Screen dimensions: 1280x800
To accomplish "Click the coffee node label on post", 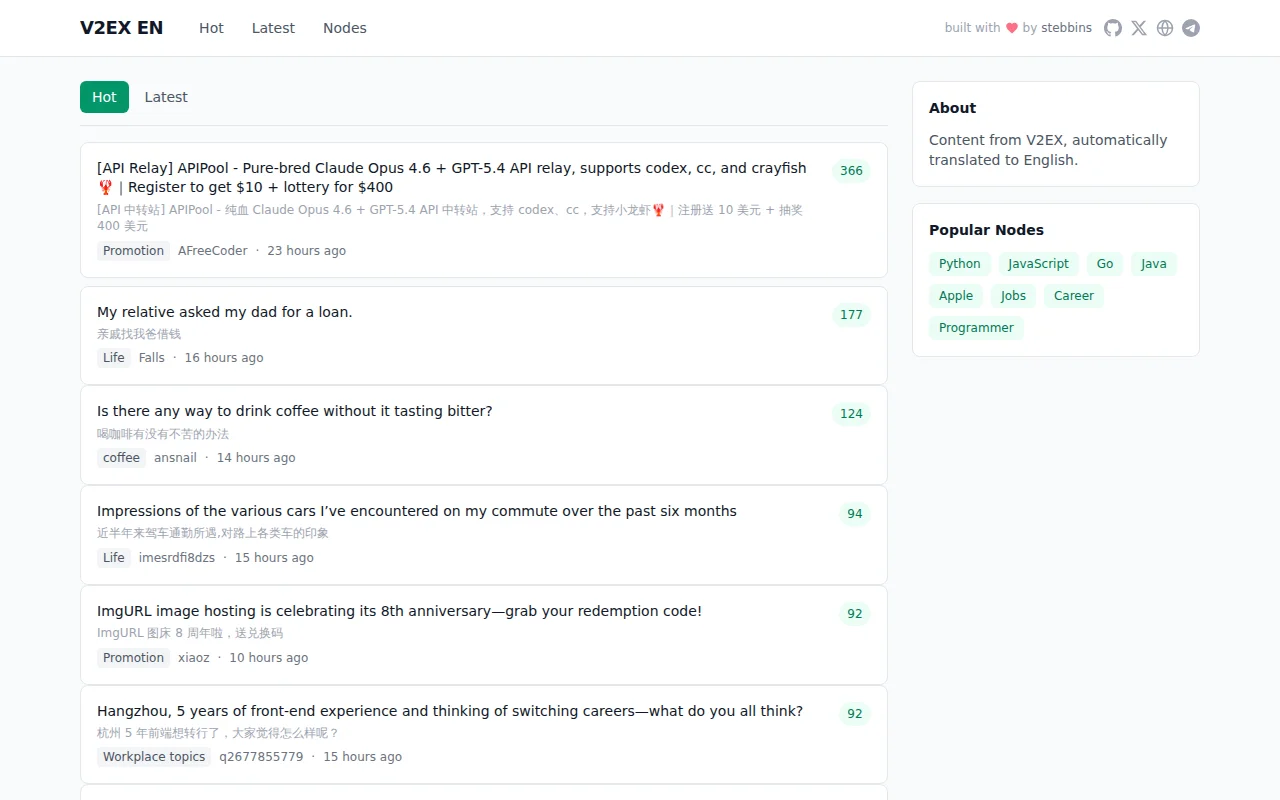I will pos(121,458).
